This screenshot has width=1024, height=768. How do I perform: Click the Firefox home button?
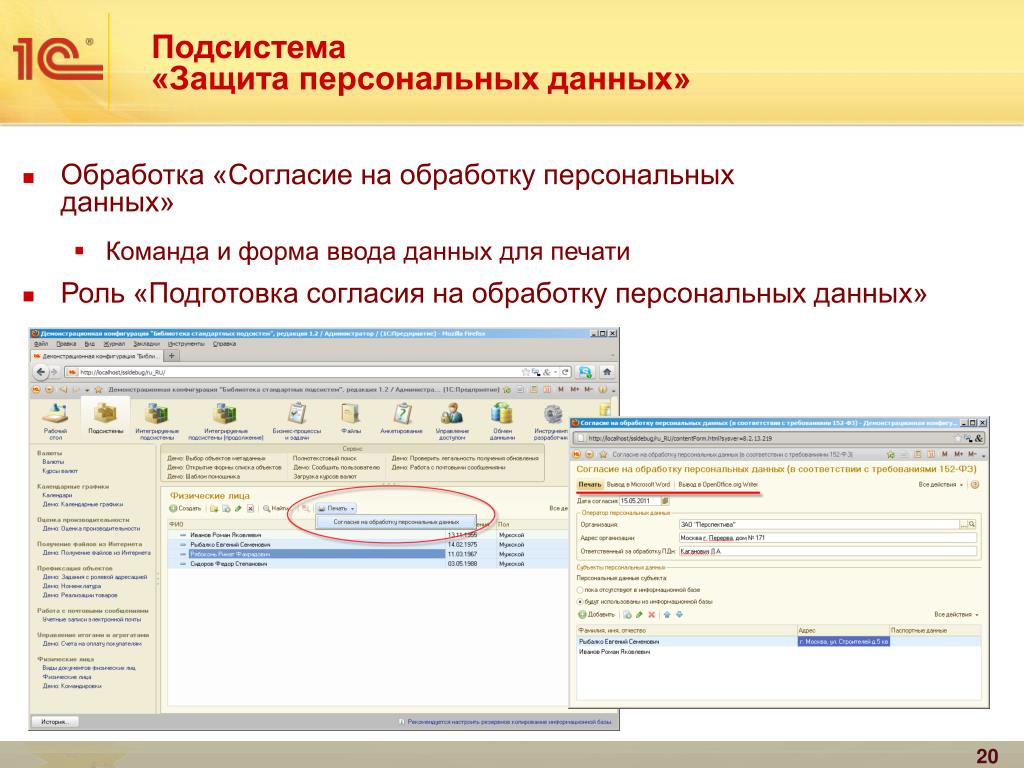coord(607,372)
